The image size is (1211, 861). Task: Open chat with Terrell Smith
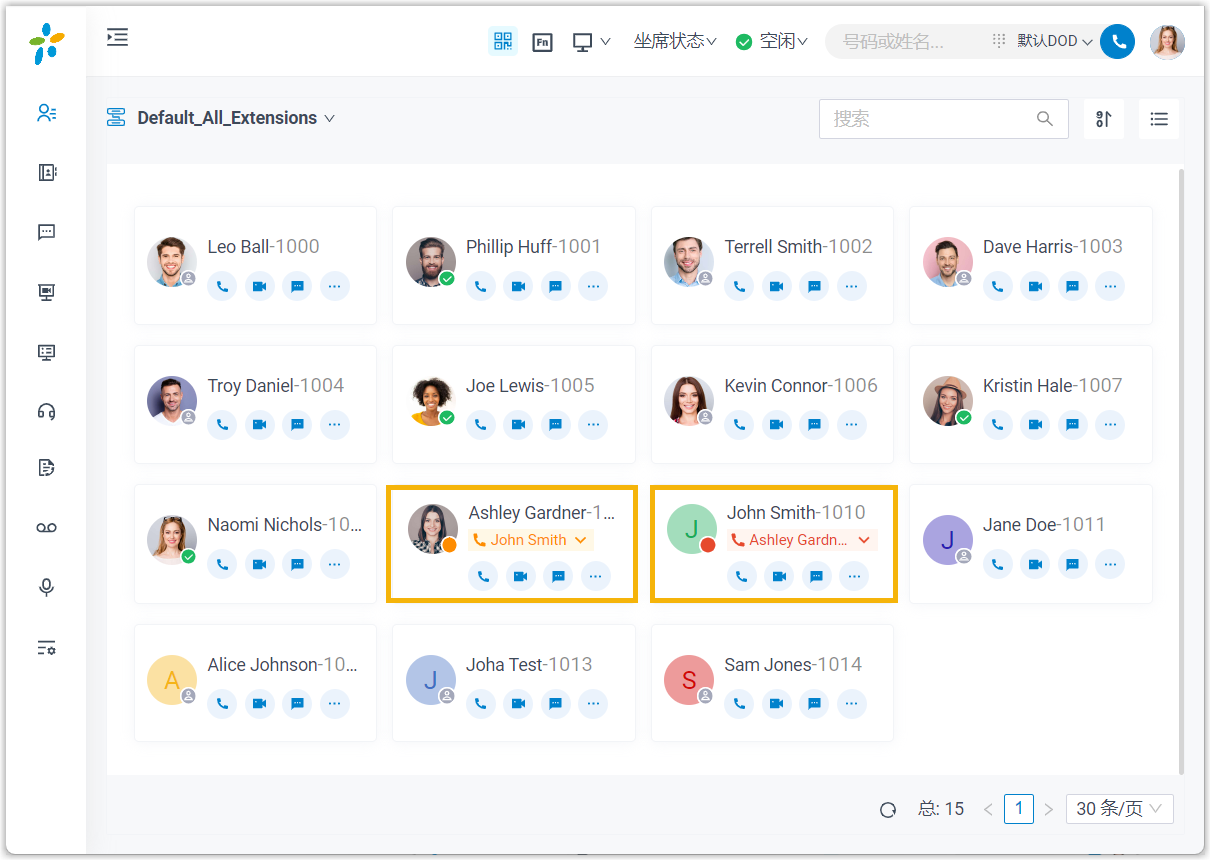point(814,286)
